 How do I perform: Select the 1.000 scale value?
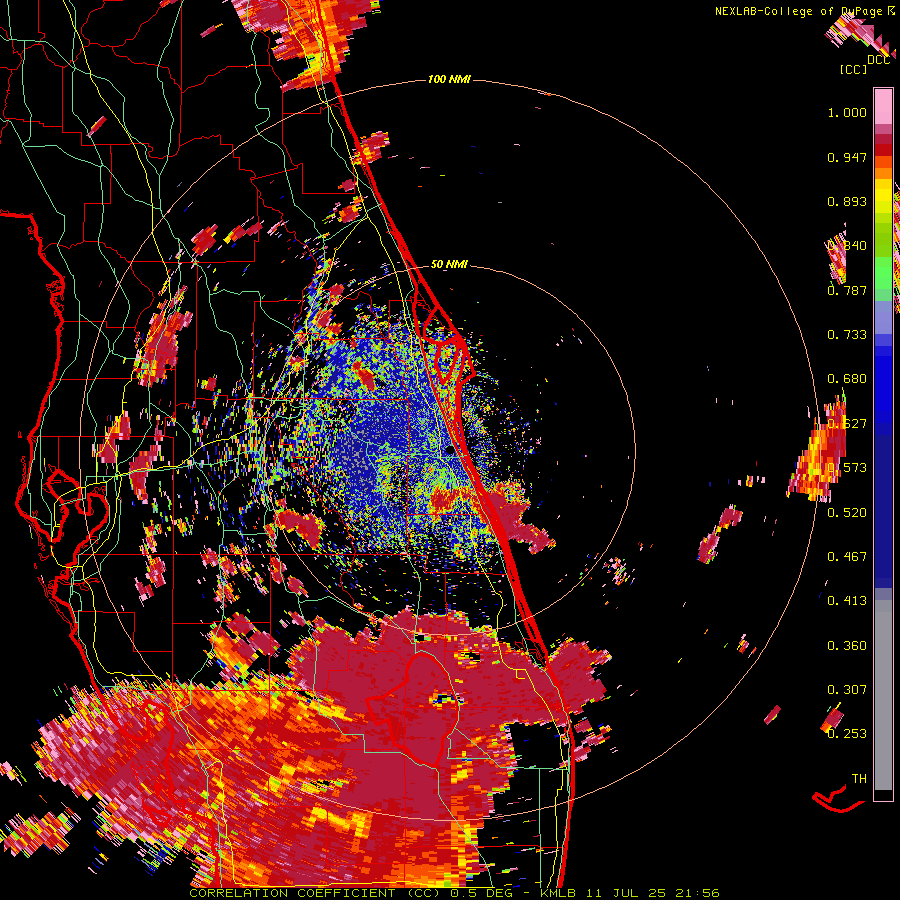[x=847, y=112]
